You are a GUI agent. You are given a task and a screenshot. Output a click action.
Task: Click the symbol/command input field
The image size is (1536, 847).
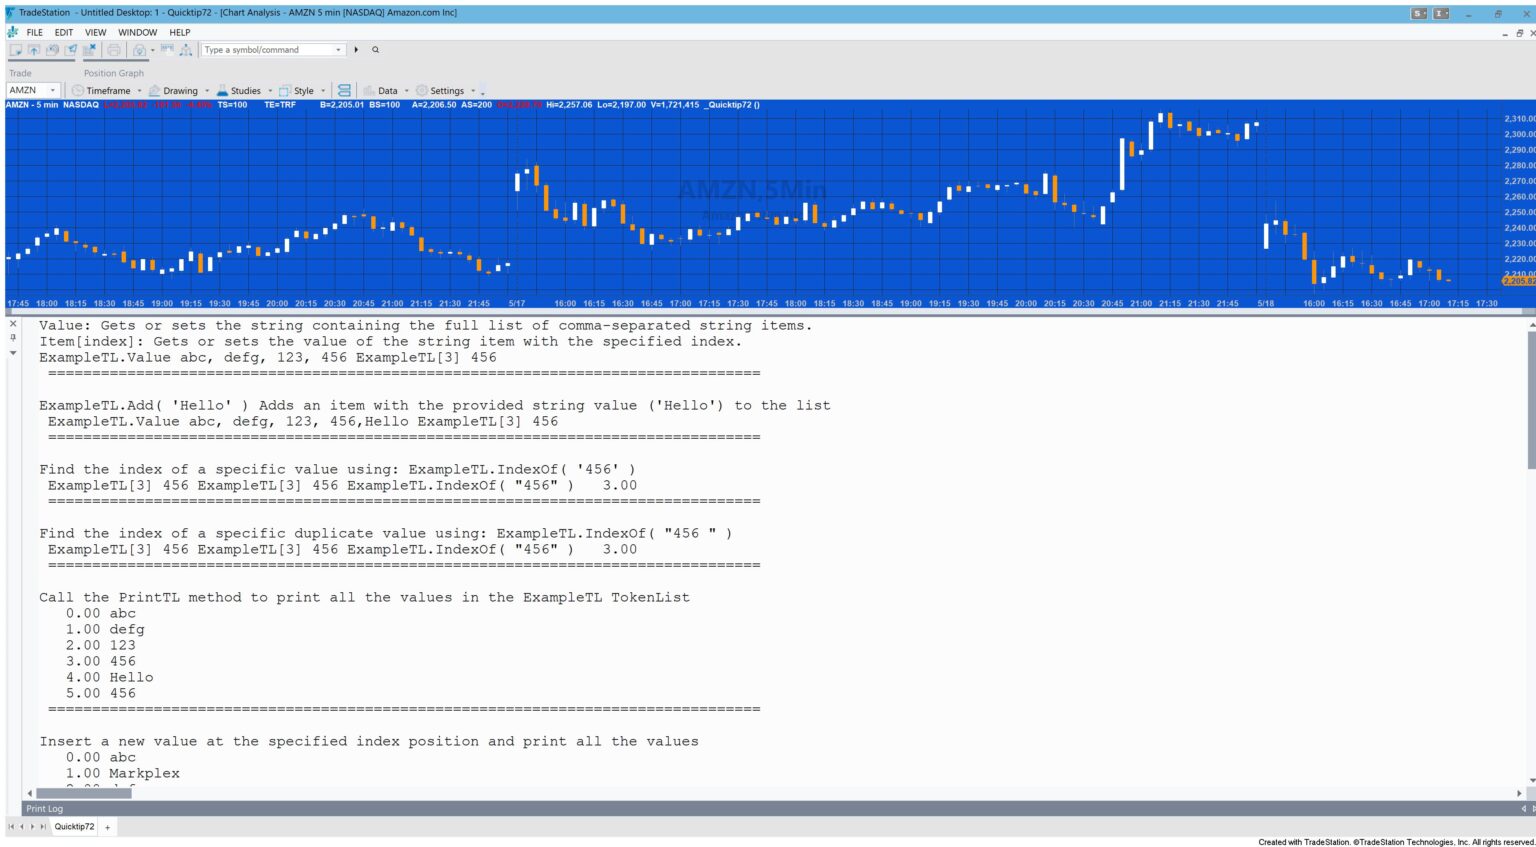click(x=270, y=50)
